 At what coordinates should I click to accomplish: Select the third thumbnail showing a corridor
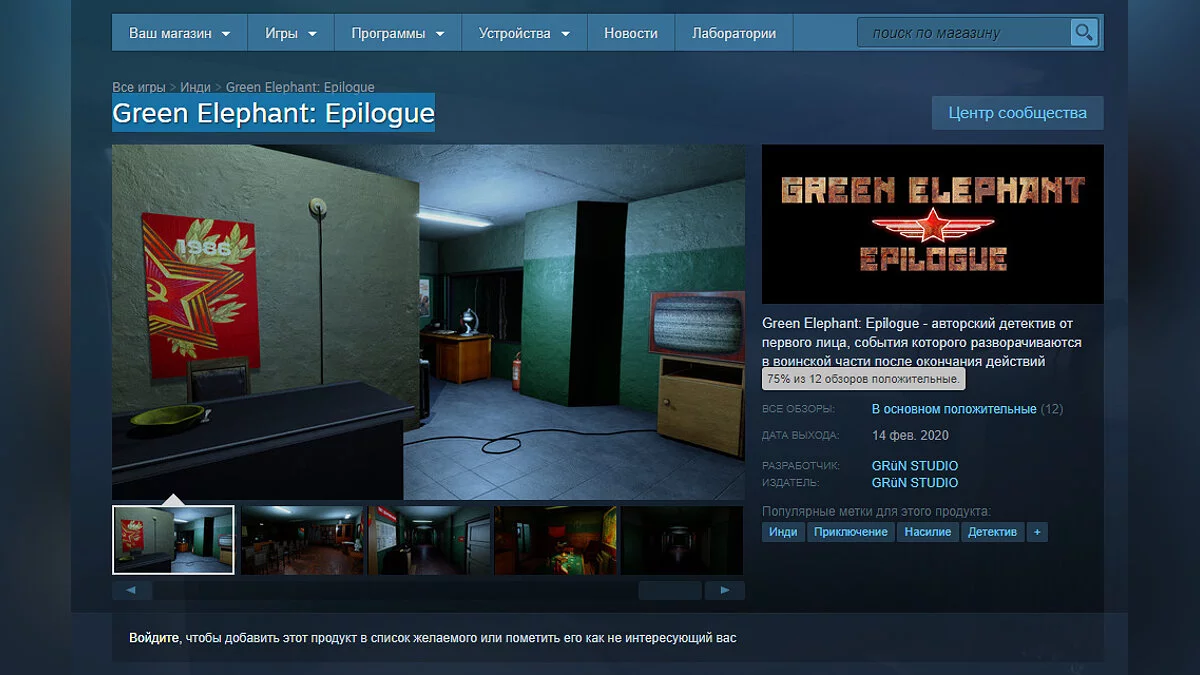click(x=430, y=540)
